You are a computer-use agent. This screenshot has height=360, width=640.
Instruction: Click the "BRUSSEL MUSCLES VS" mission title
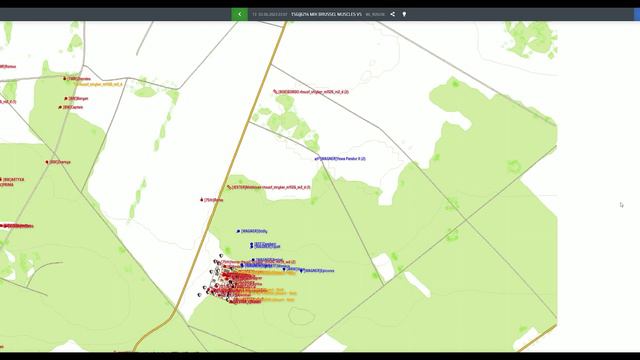(327, 14)
